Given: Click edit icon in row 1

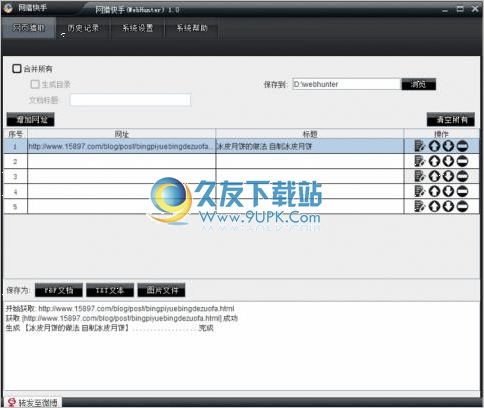Looking at the screenshot, I should click(x=419, y=146).
